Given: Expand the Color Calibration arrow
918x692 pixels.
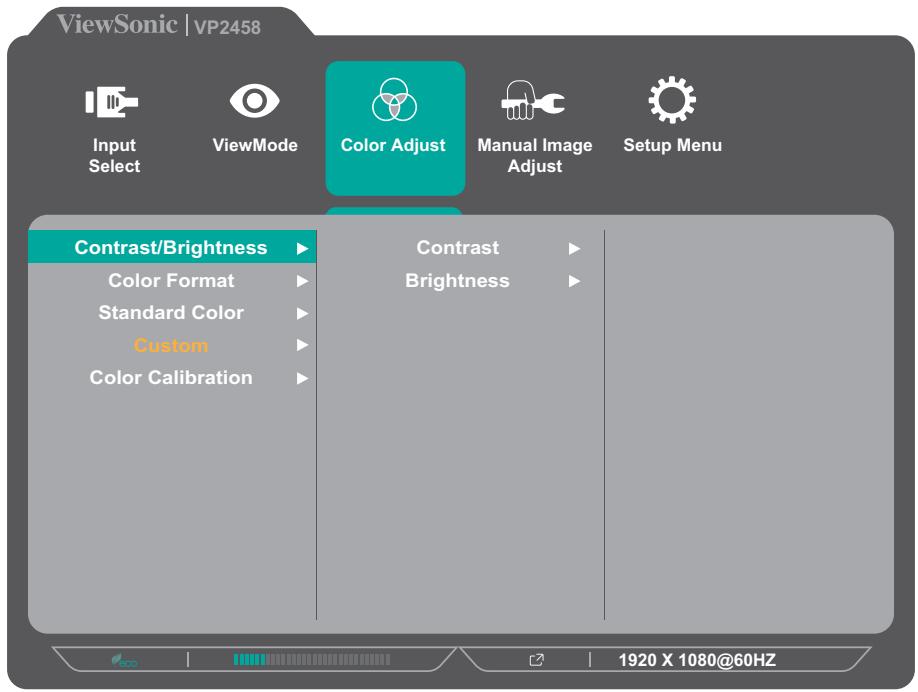Looking at the screenshot, I should 302,378.
